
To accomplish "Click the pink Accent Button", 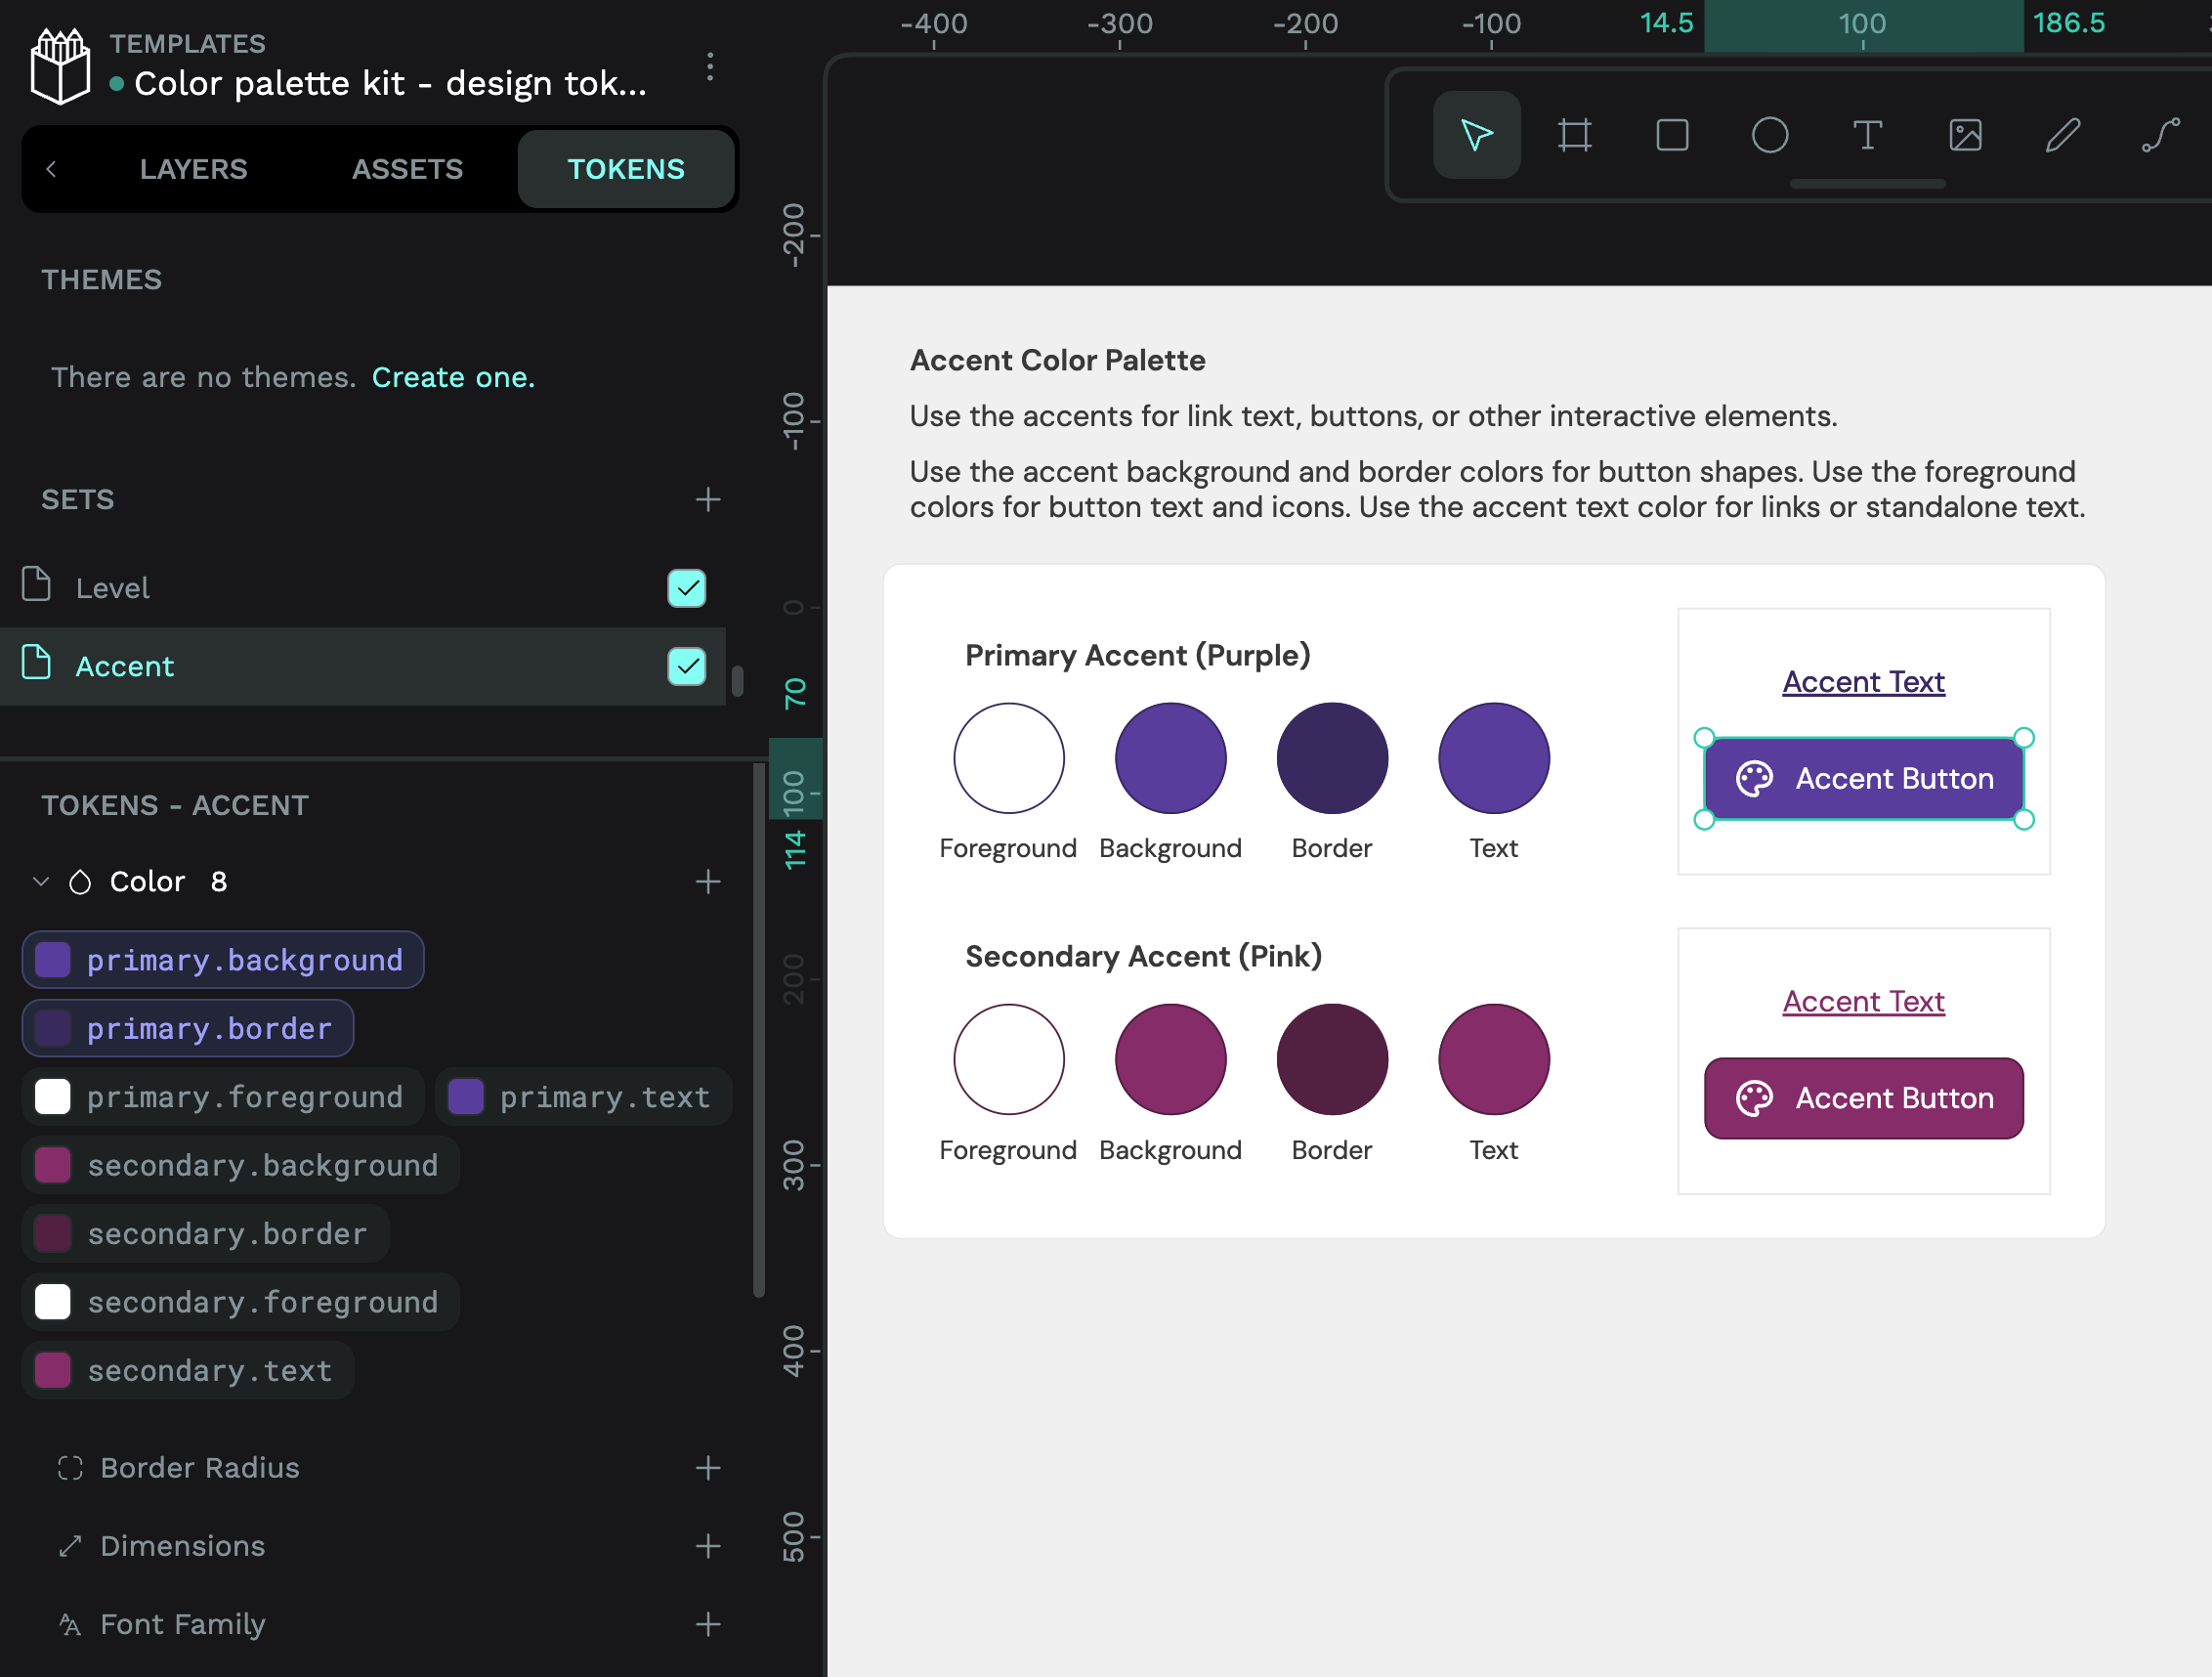I will (1863, 1098).
